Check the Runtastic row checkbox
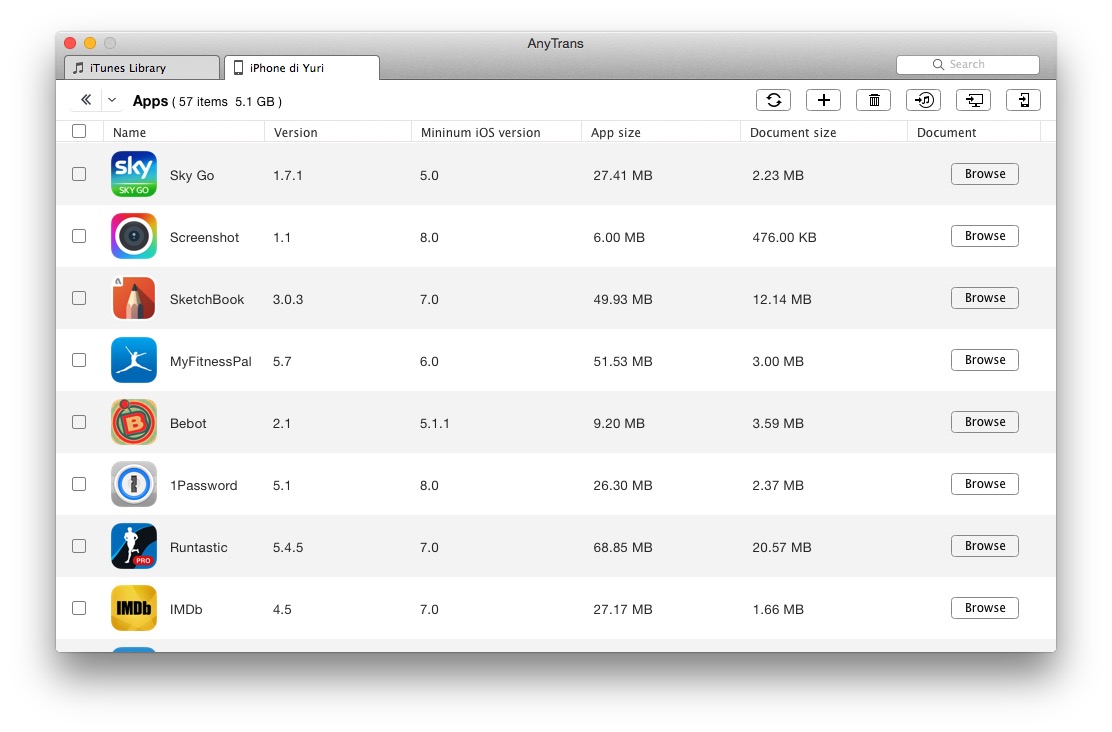 (79, 546)
